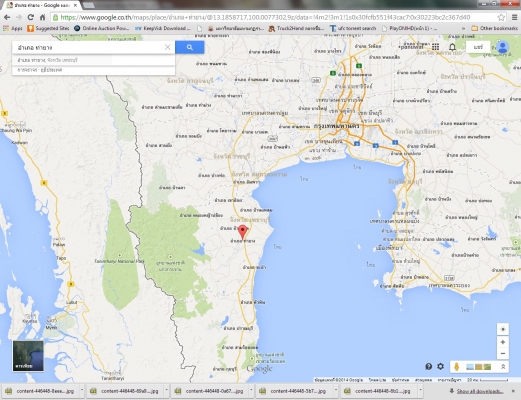521x400 pixels.
Task: Click the red location pin marker
Action: click(243, 232)
